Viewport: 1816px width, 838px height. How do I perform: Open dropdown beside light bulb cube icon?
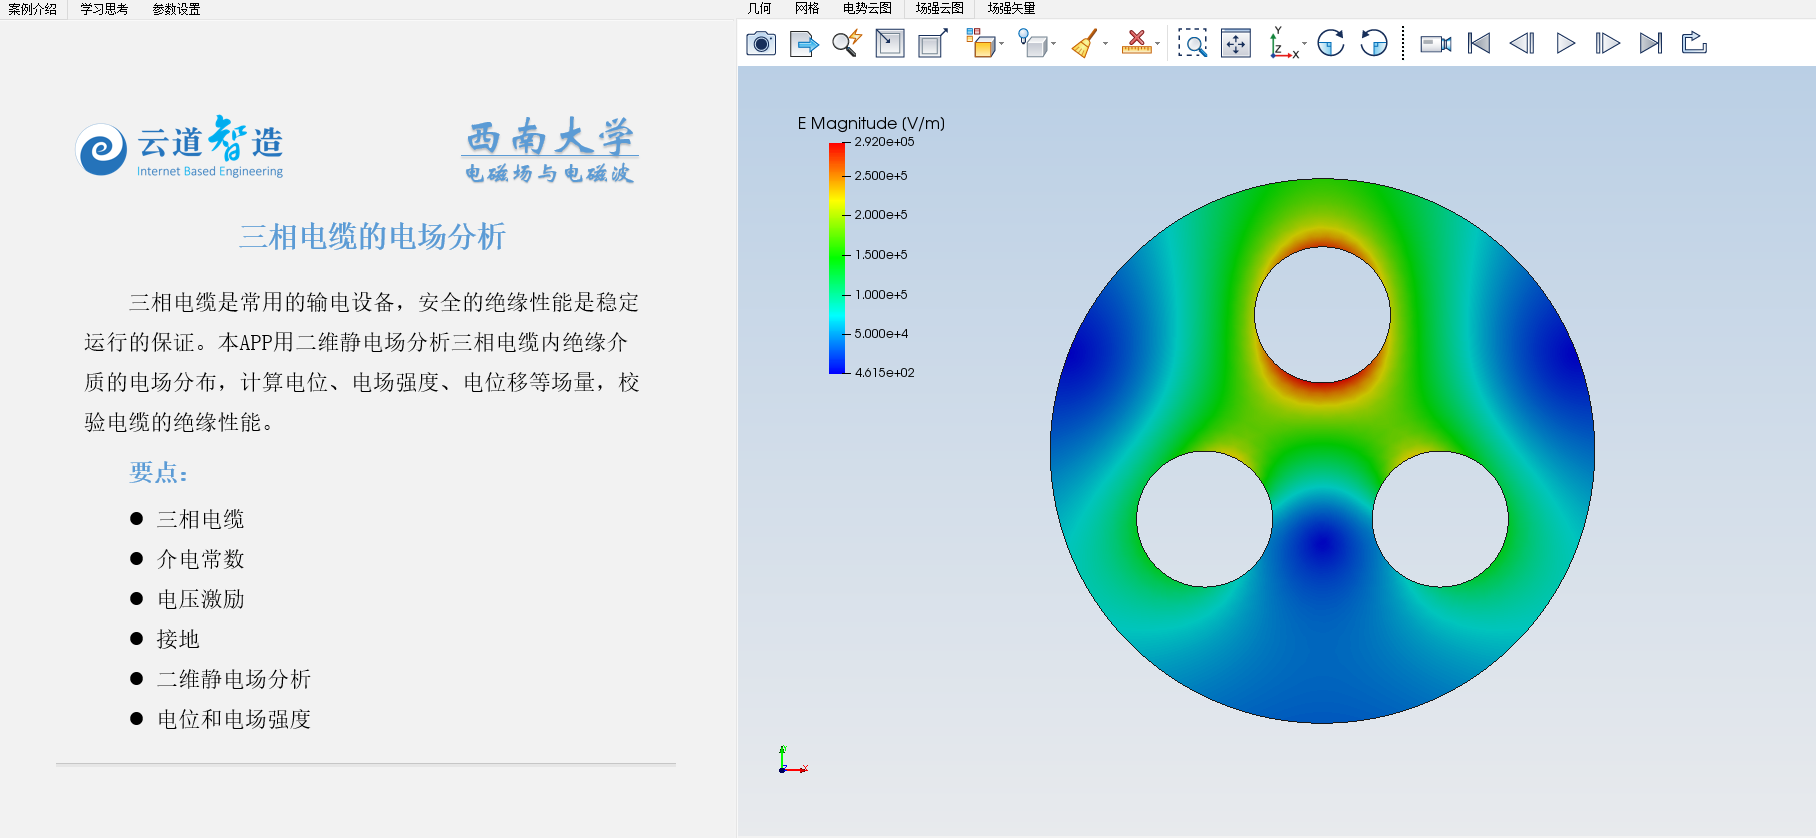pos(1053,43)
